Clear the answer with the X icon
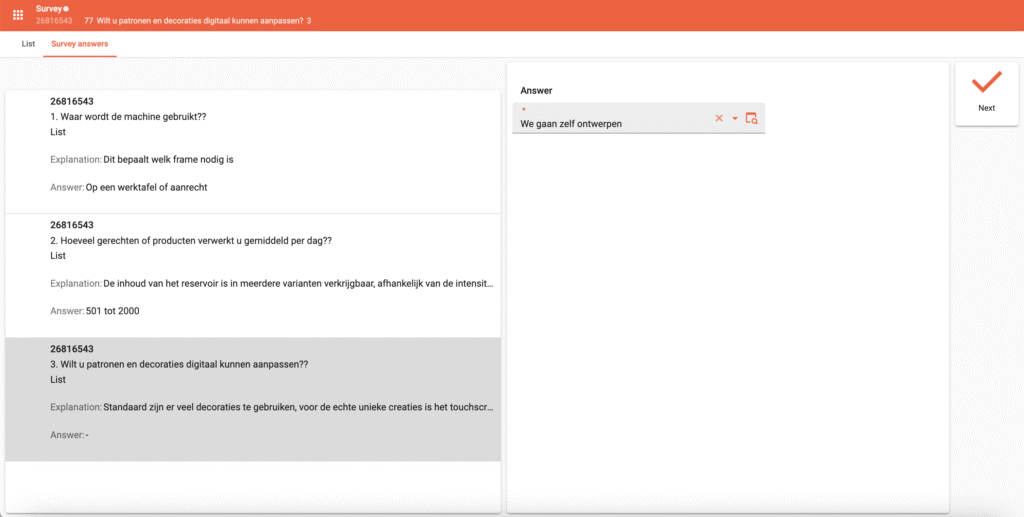The width and height of the screenshot is (1024, 517). pyautogui.click(x=718, y=119)
